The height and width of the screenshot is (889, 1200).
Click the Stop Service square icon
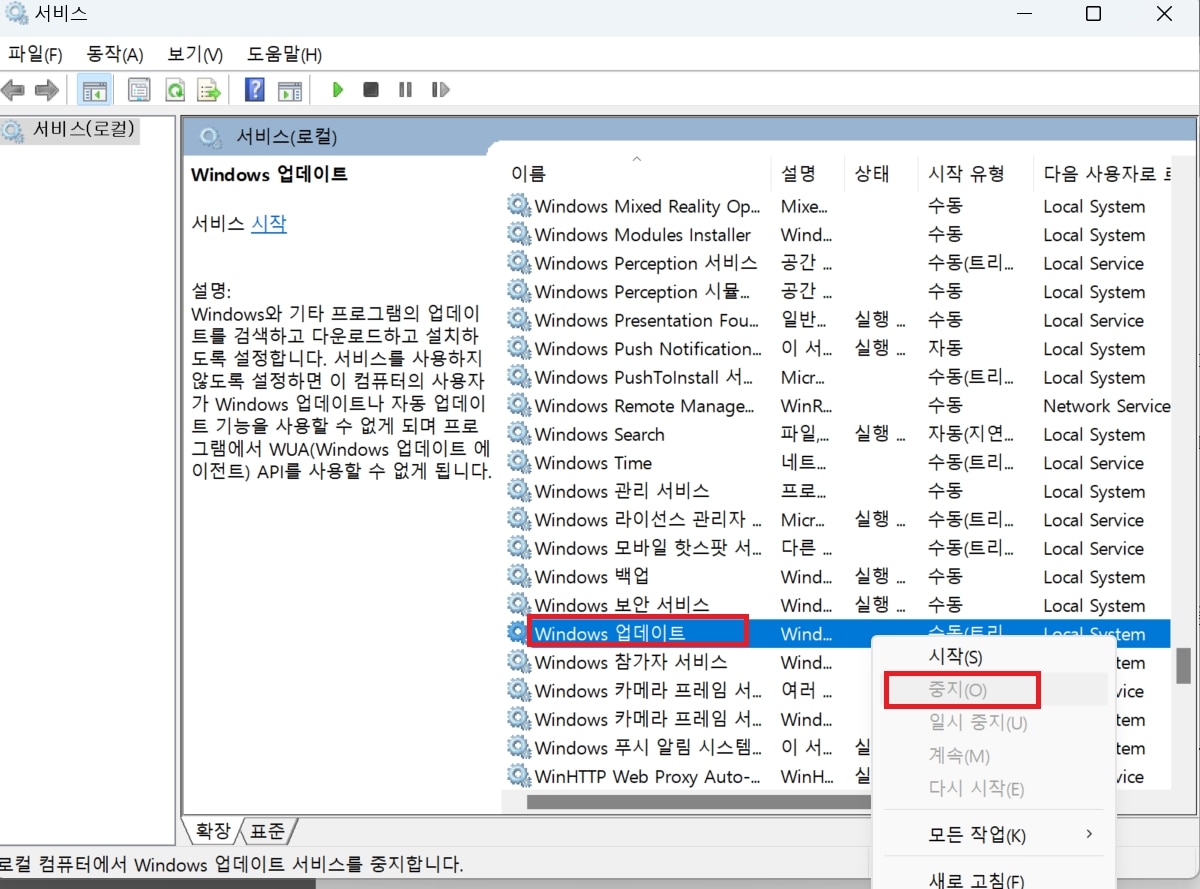(x=371, y=90)
